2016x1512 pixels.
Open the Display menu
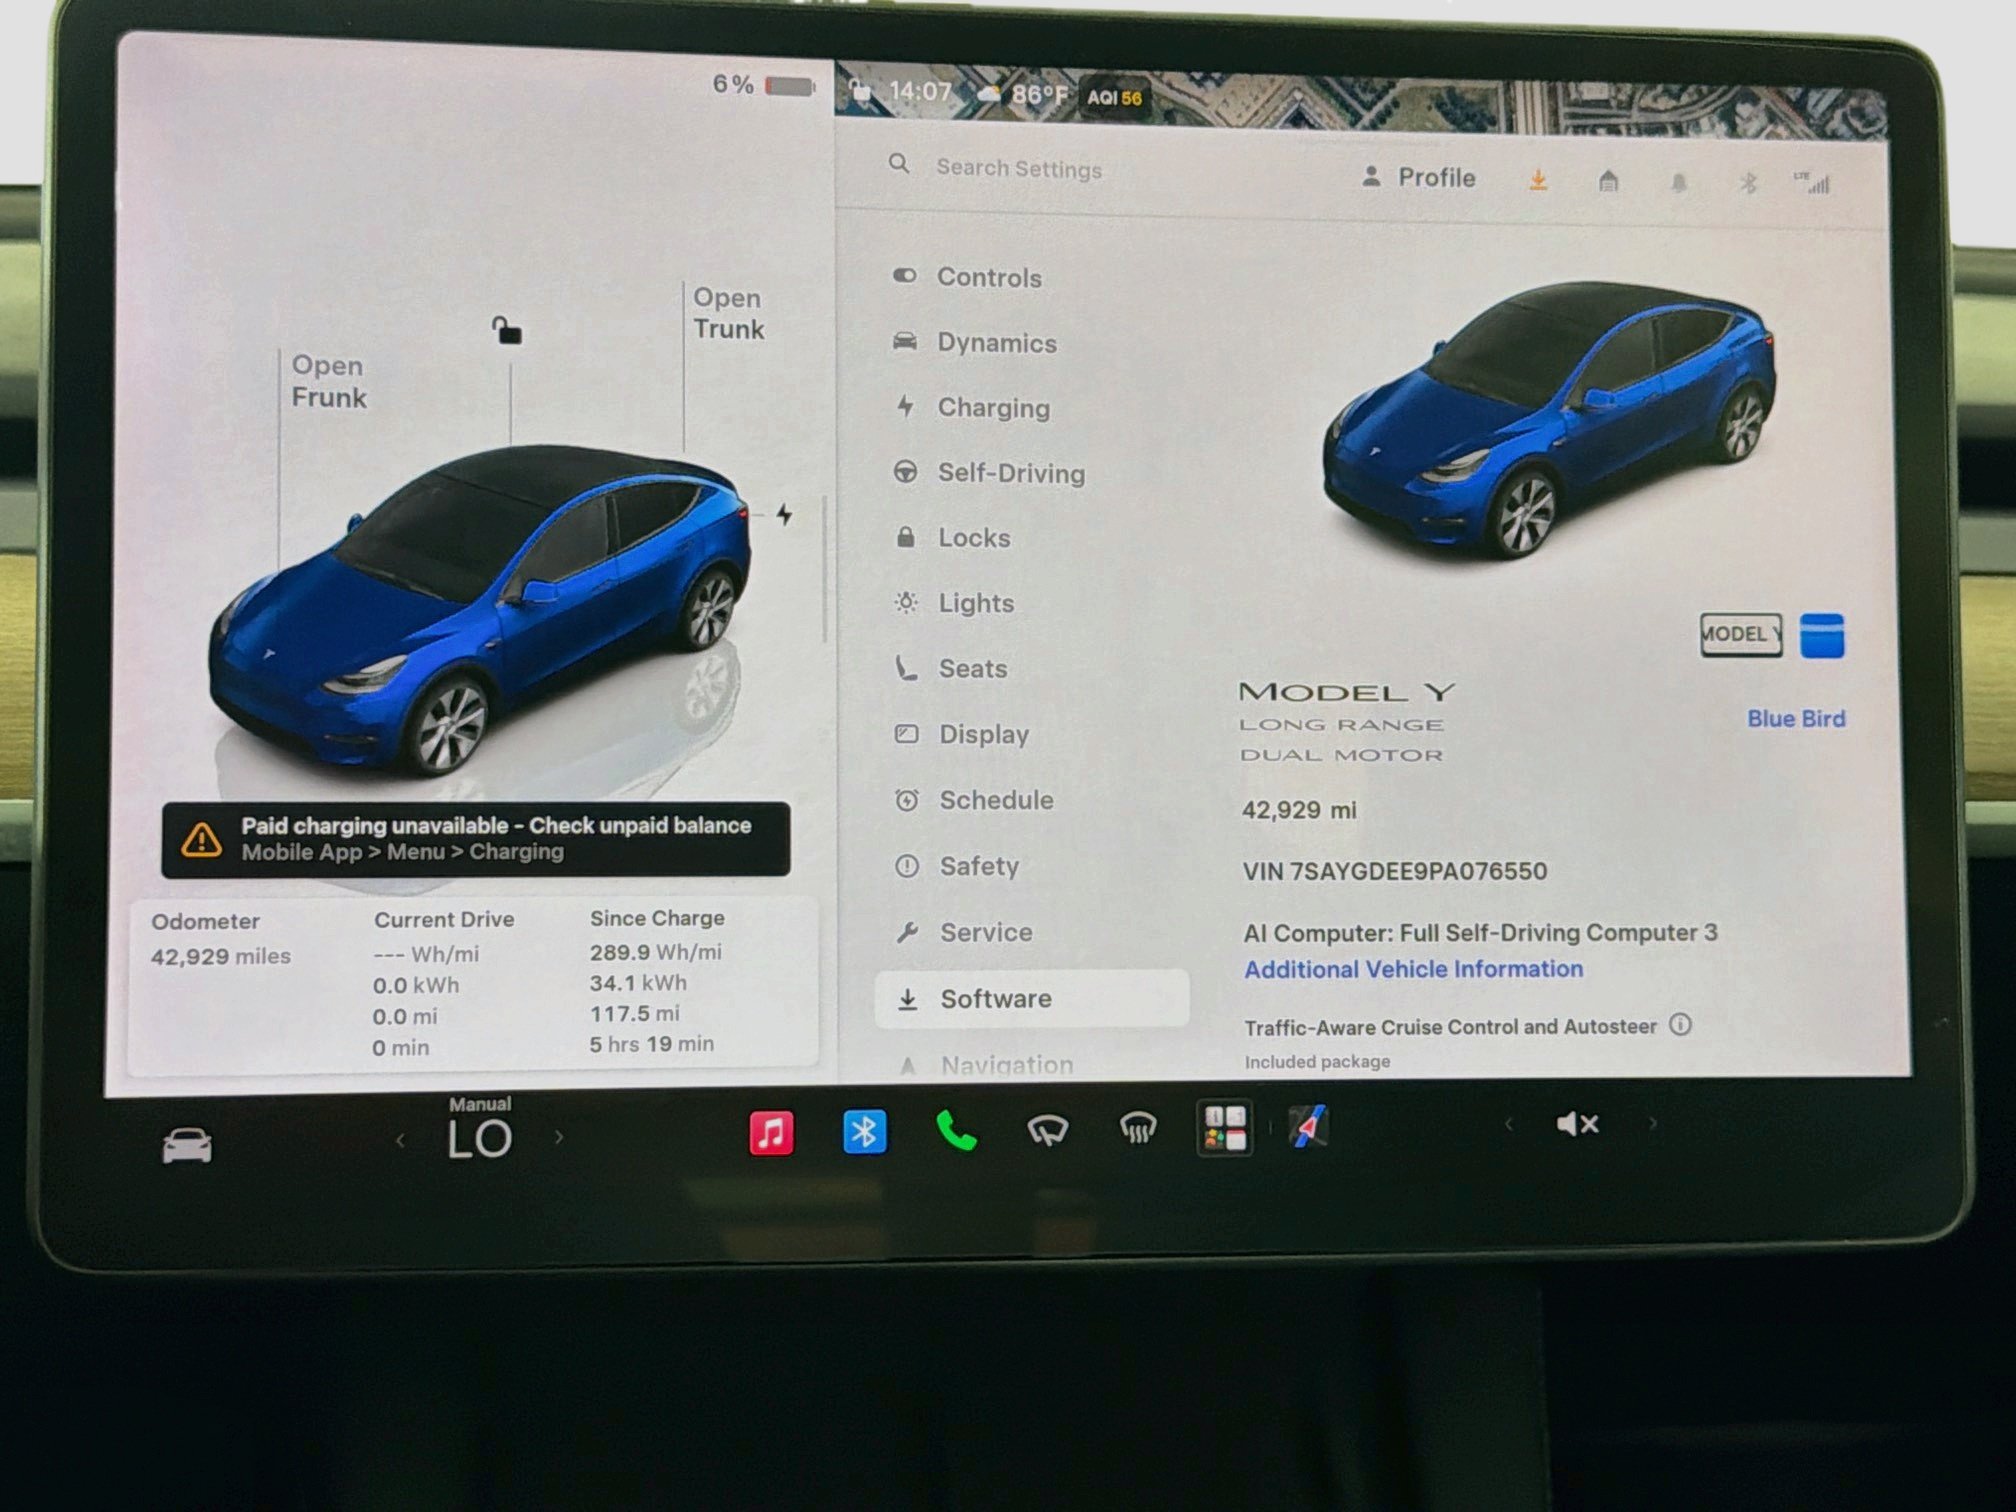point(962,734)
